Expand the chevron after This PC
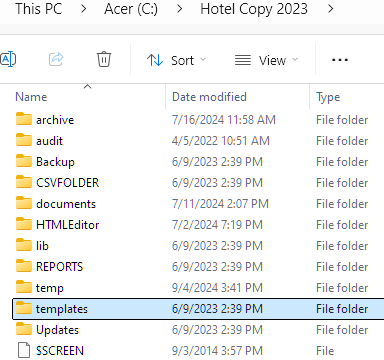The image size is (384, 360). click(84, 9)
